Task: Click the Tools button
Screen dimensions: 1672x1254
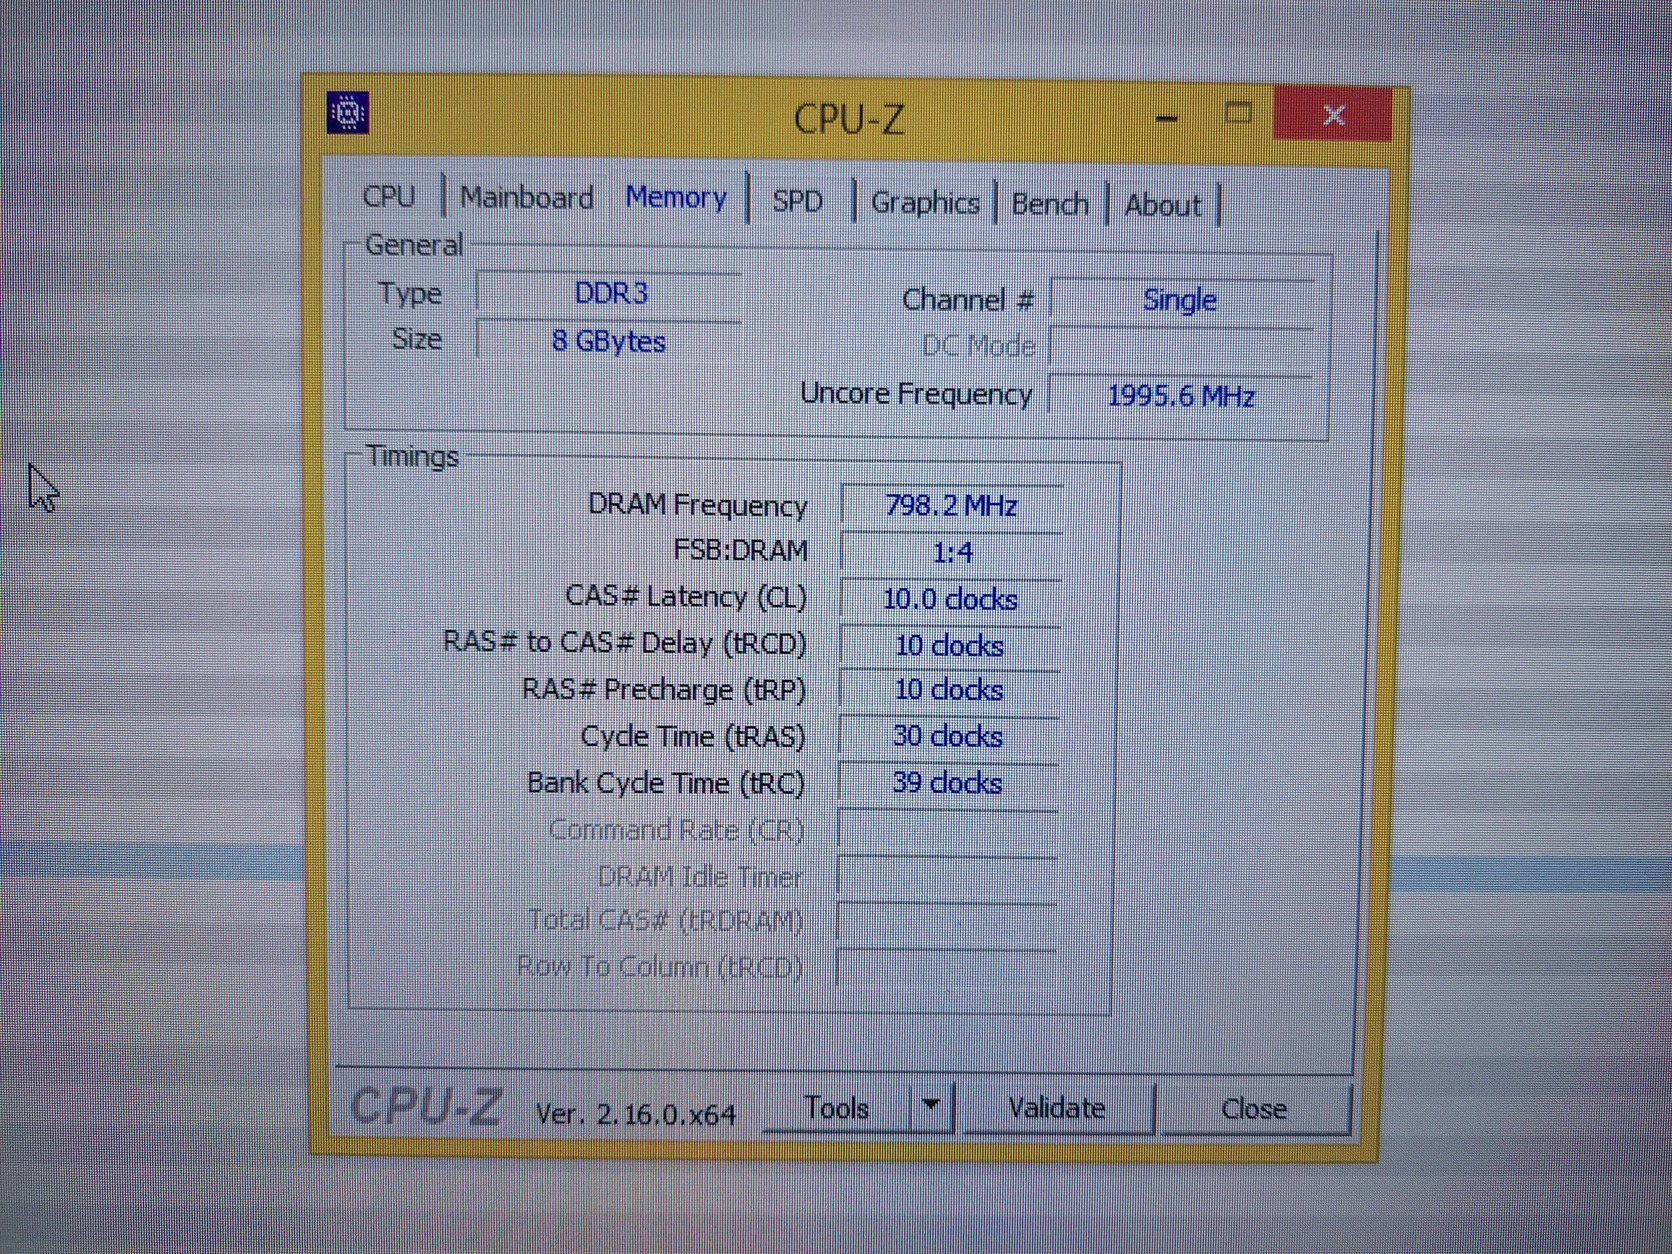Action: (x=837, y=1108)
